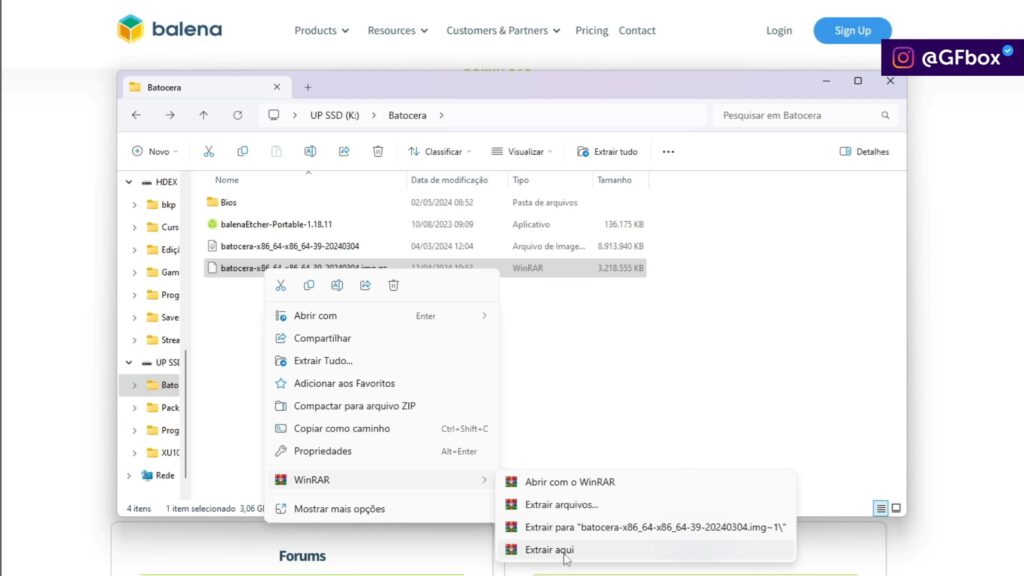Sort by Tamanho column header
Image resolution: width=1024 pixels, height=576 pixels.
(615, 180)
